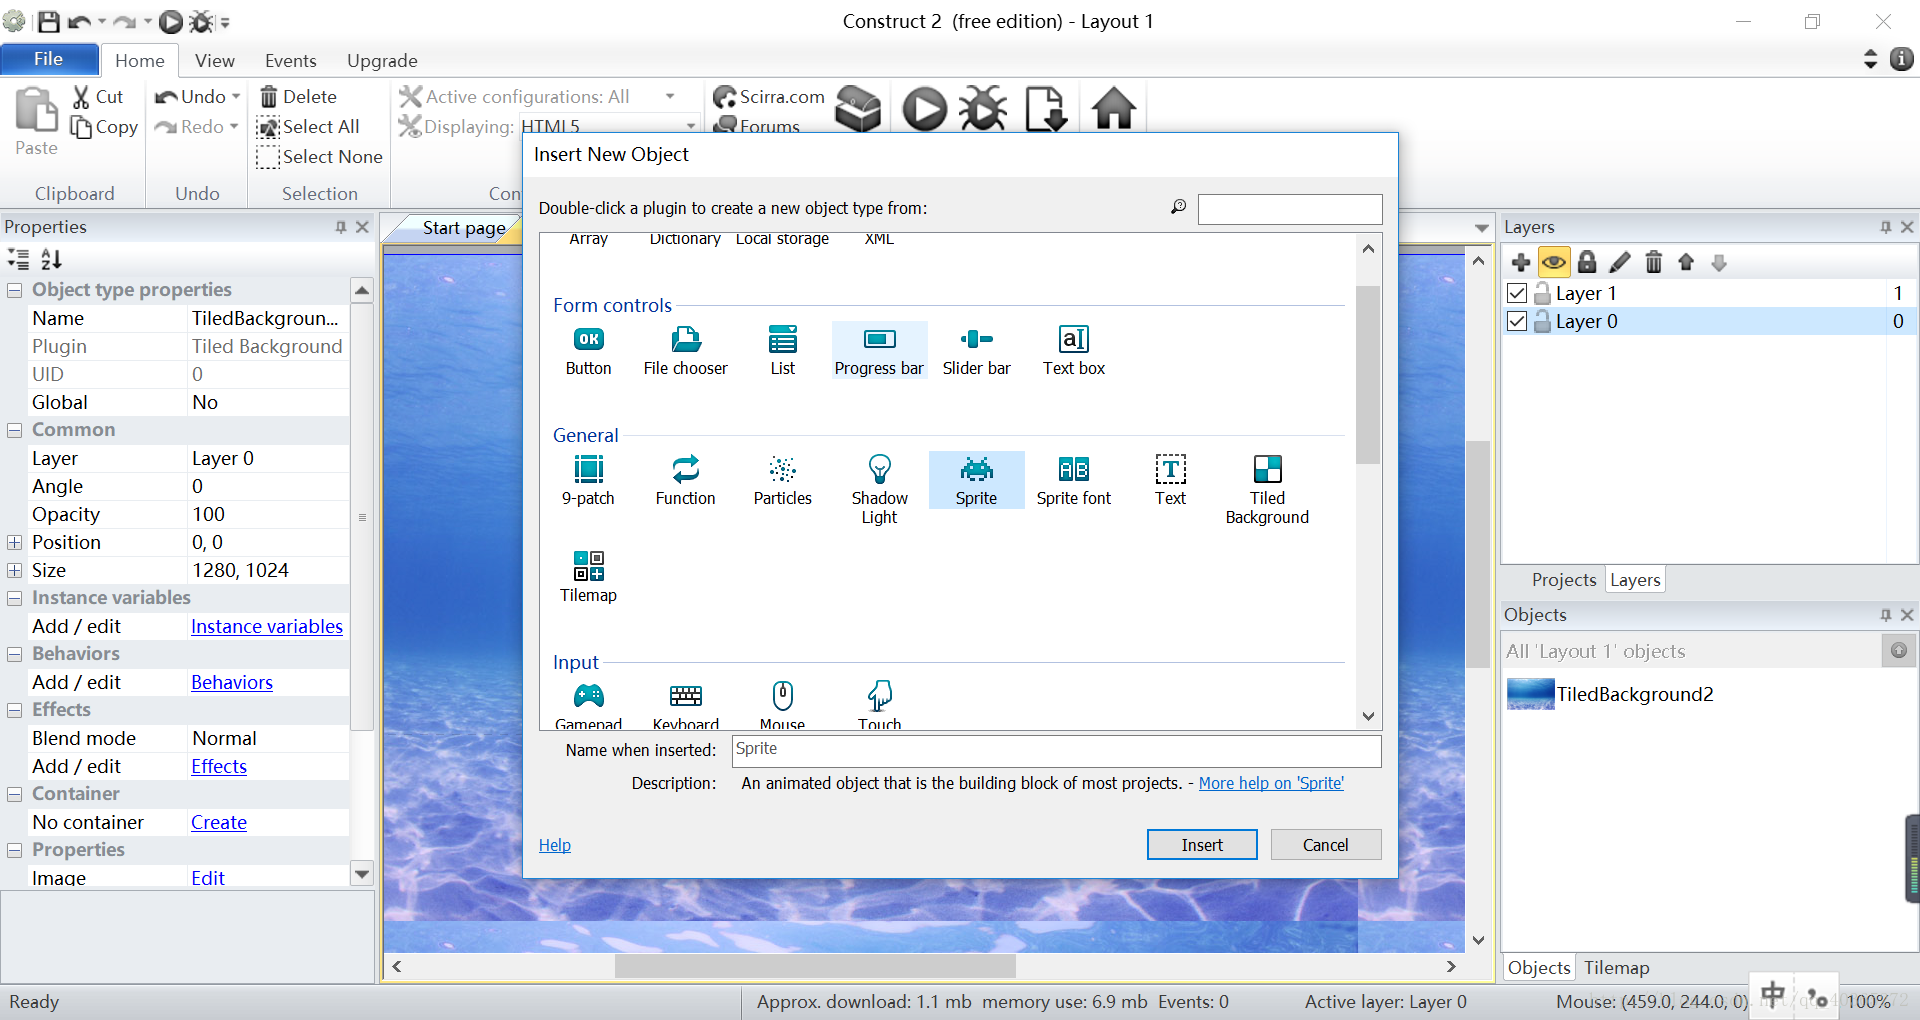Select the Tilemap plugin
This screenshot has width=1920, height=1020.
[x=588, y=577]
